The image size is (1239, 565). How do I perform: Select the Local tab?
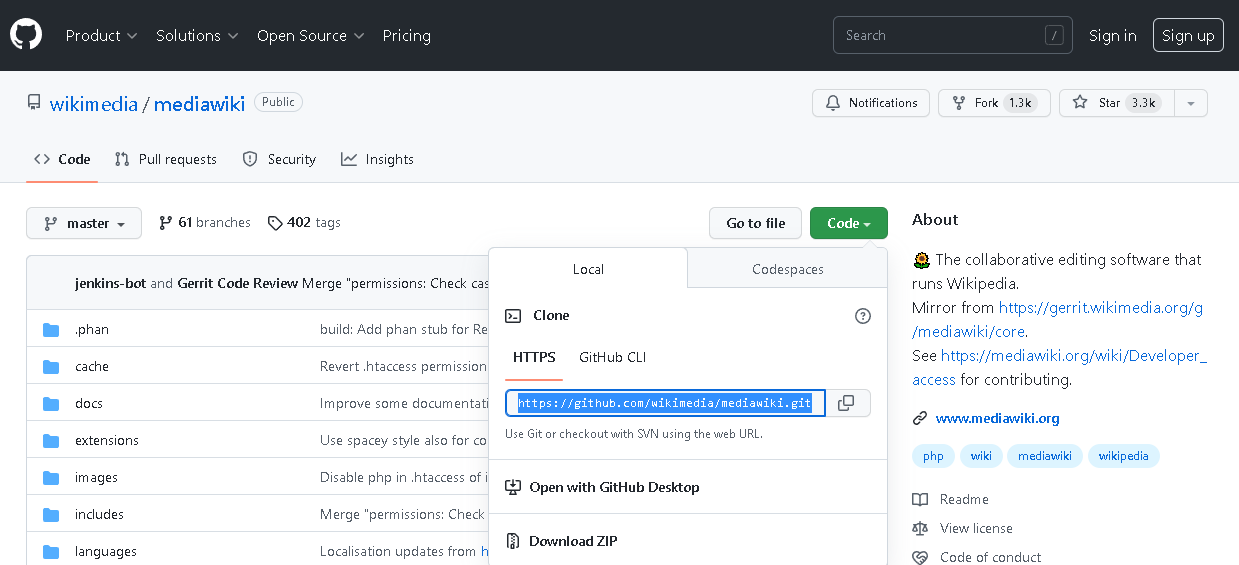click(x=588, y=270)
